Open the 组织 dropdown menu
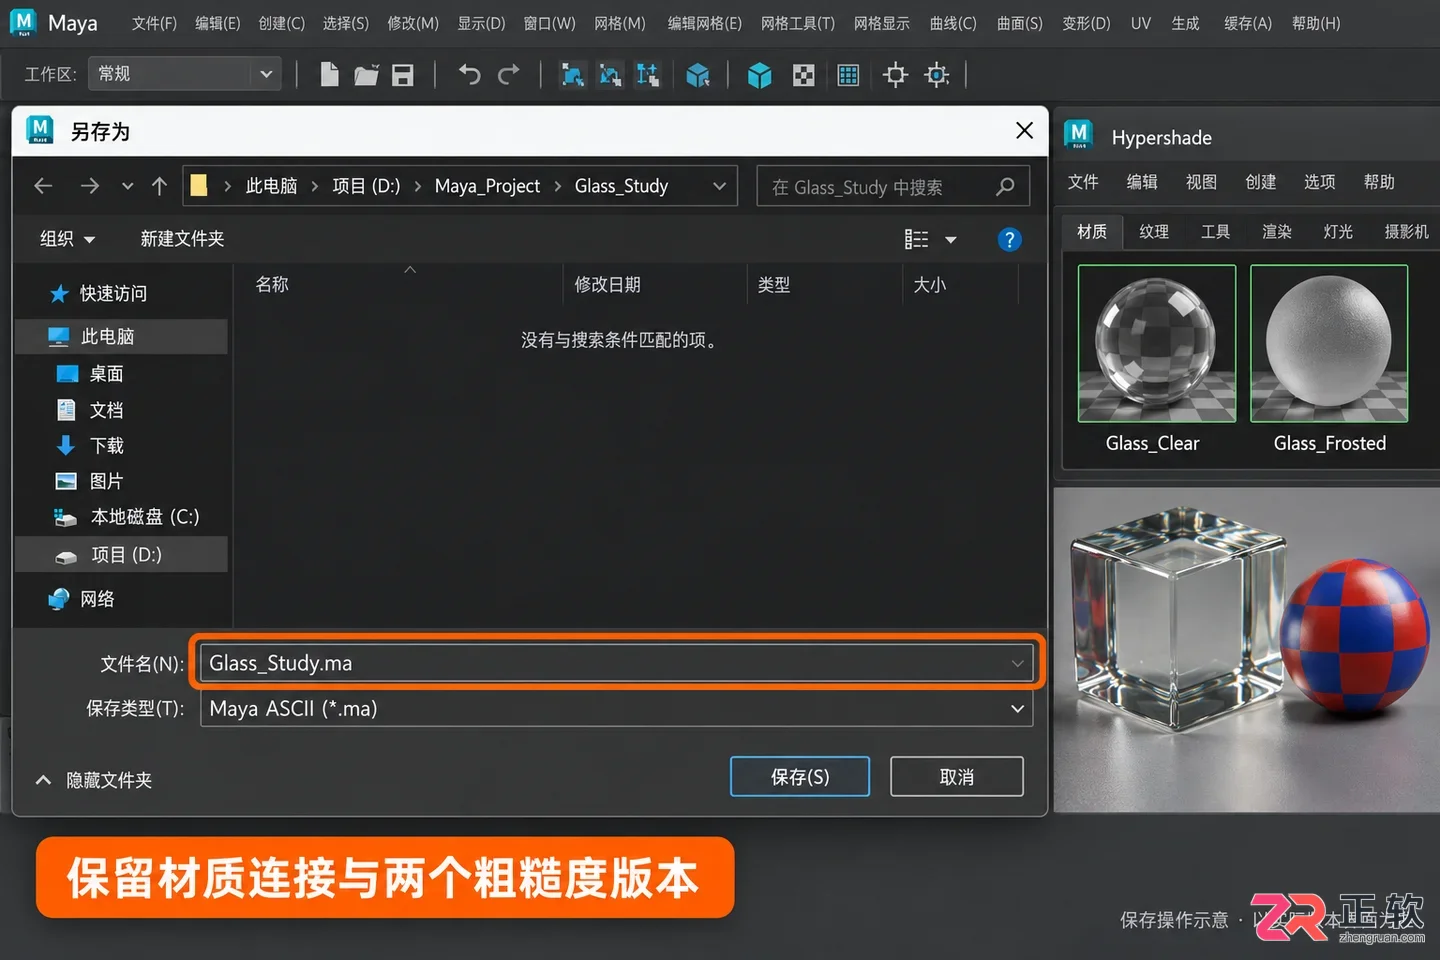The image size is (1440, 960). tap(67, 239)
